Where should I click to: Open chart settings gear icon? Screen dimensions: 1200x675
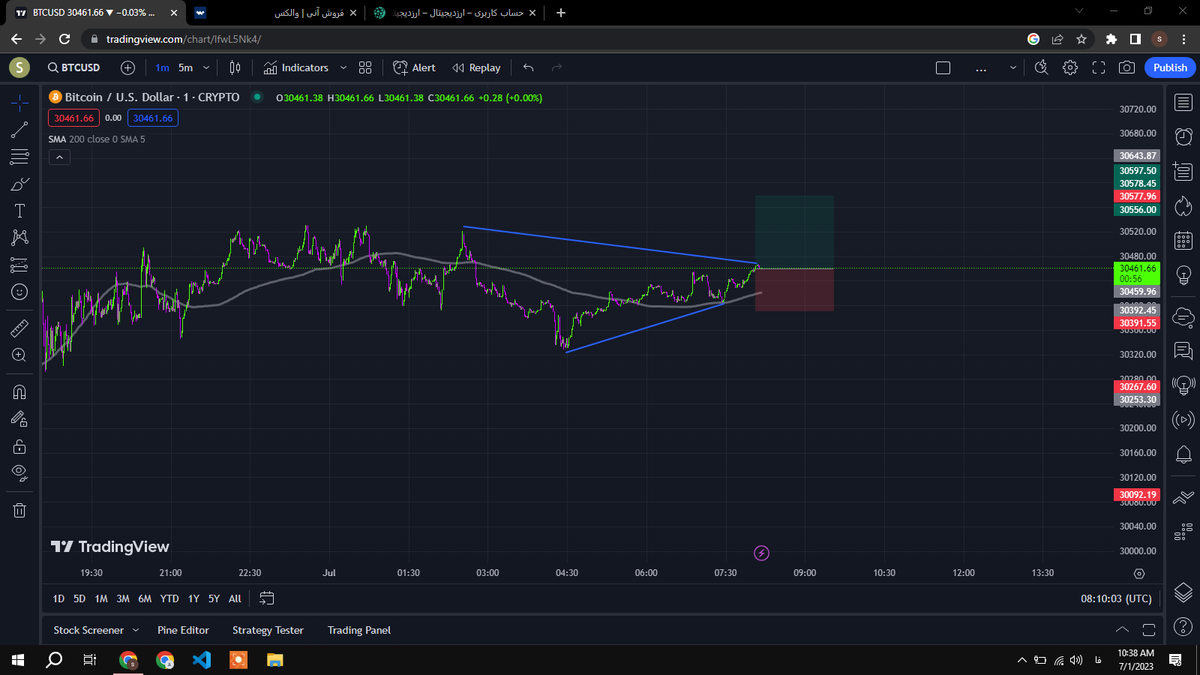tap(1070, 68)
